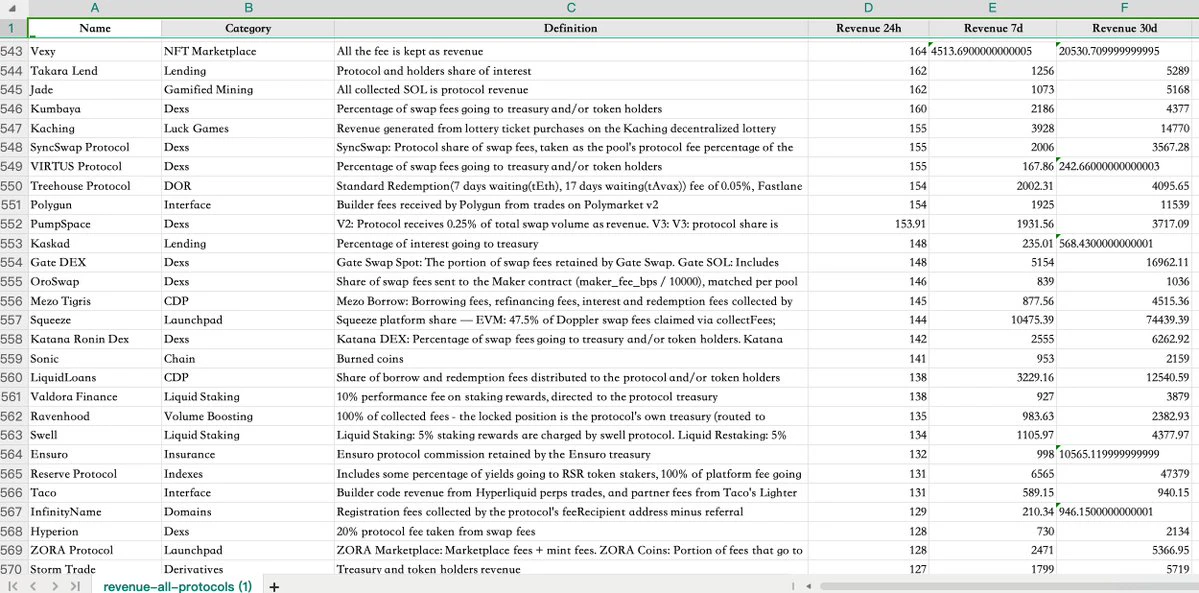Select the Polygun name cell
This screenshot has width=1199, height=593.
(x=95, y=205)
